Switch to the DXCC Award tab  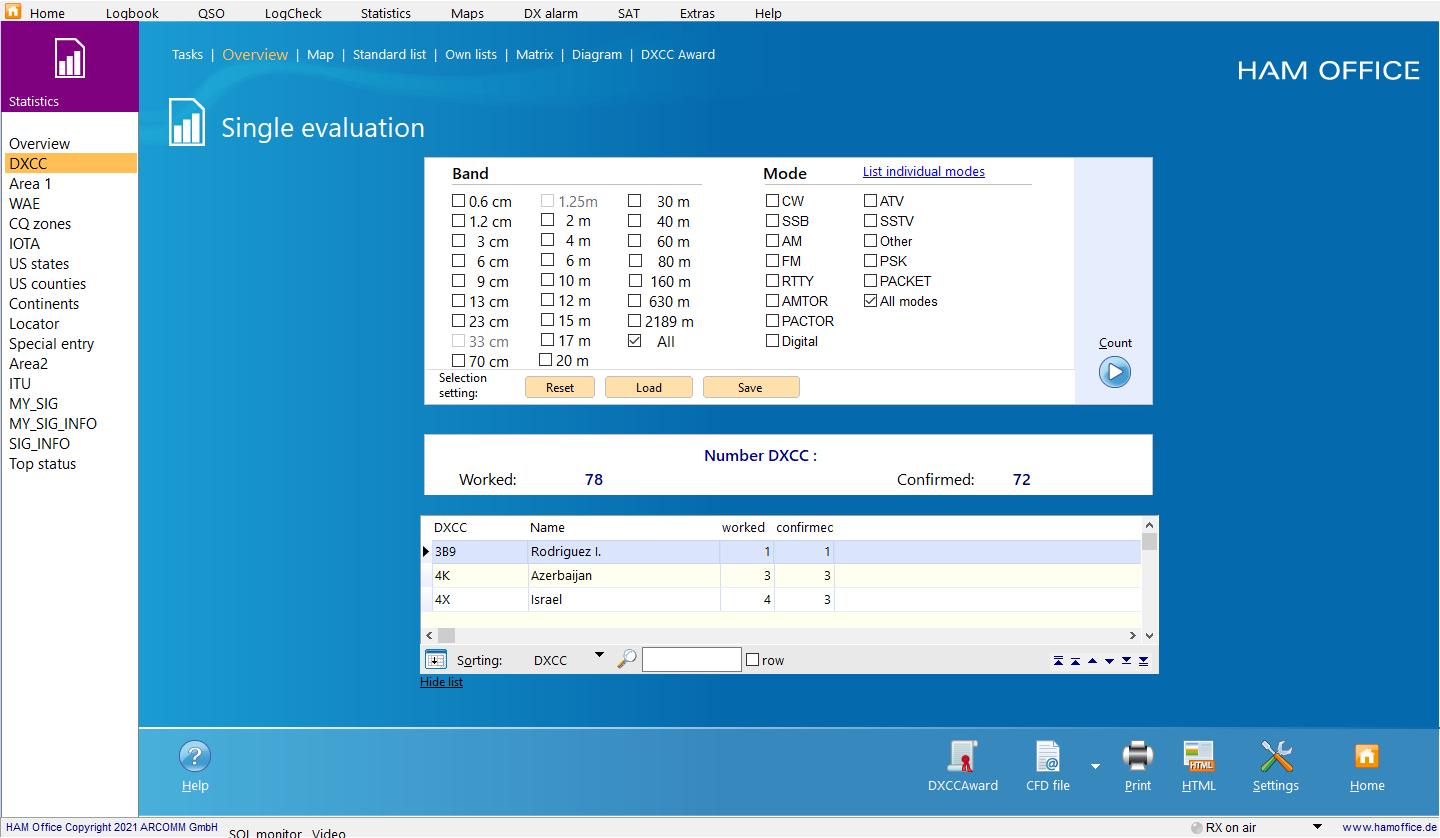tap(678, 55)
